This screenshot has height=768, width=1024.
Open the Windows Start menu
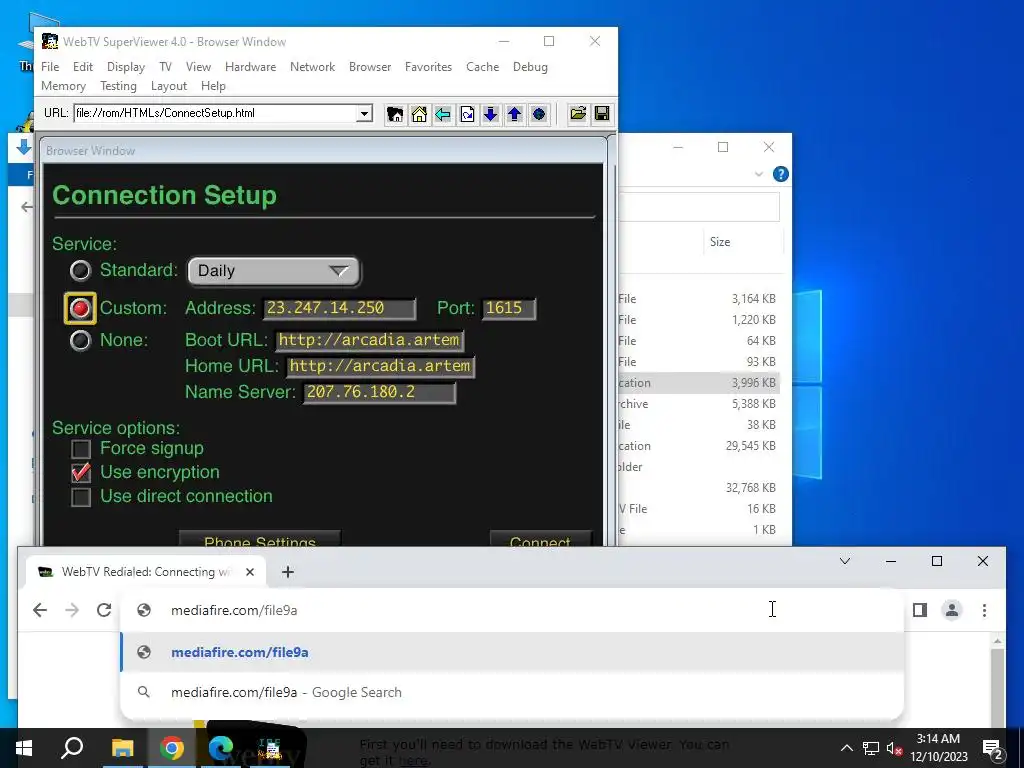click(24, 748)
